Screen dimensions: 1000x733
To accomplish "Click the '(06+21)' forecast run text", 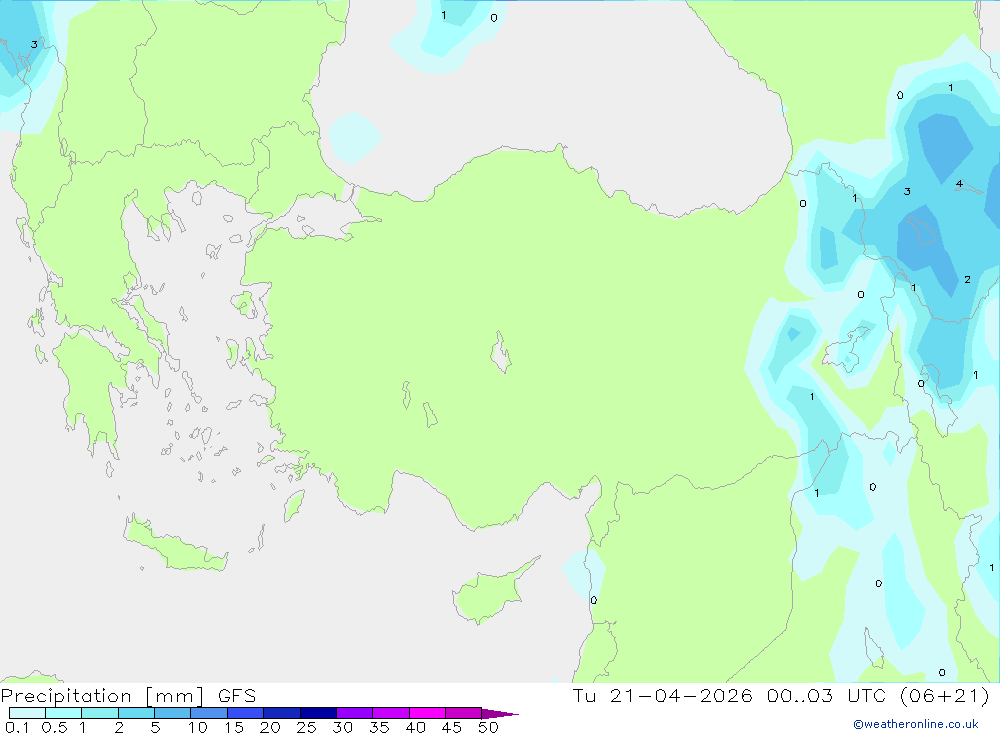I will click(x=945, y=695).
